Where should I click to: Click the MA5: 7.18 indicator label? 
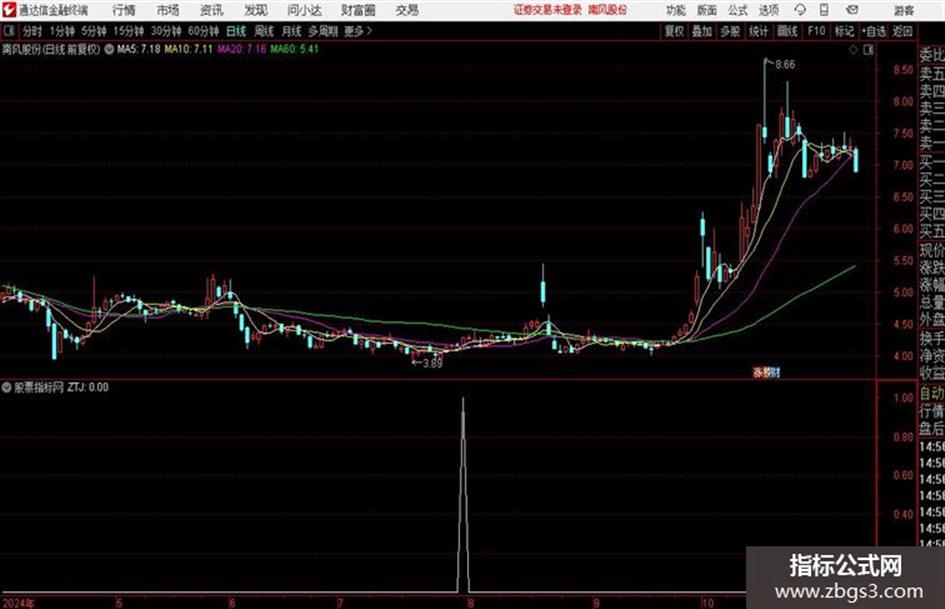[139, 49]
